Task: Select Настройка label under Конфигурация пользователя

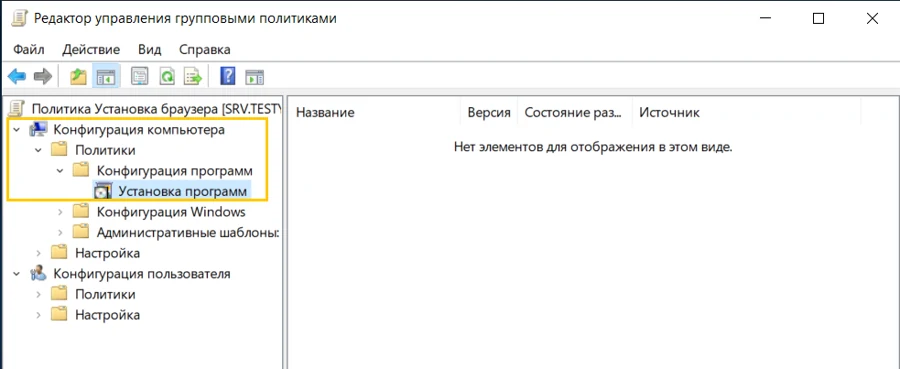Action: (x=107, y=315)
